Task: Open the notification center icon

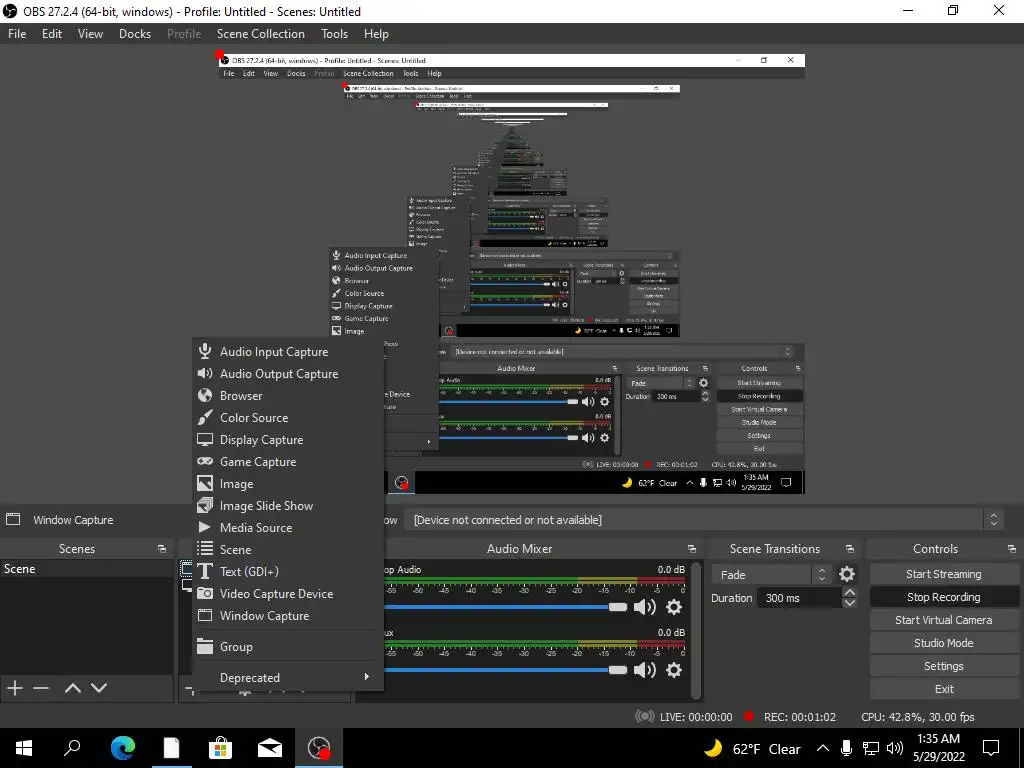Action: pos(991,748)
